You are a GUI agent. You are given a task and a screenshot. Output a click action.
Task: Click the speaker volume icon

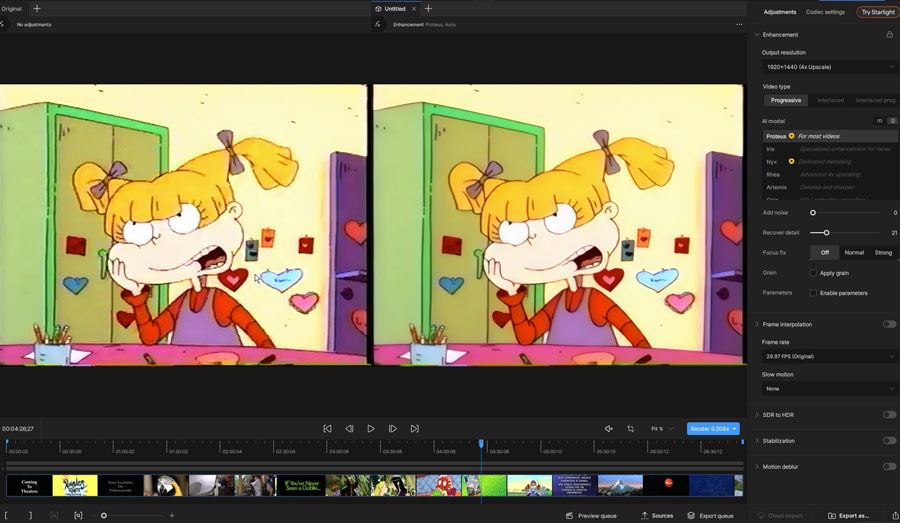608,429
